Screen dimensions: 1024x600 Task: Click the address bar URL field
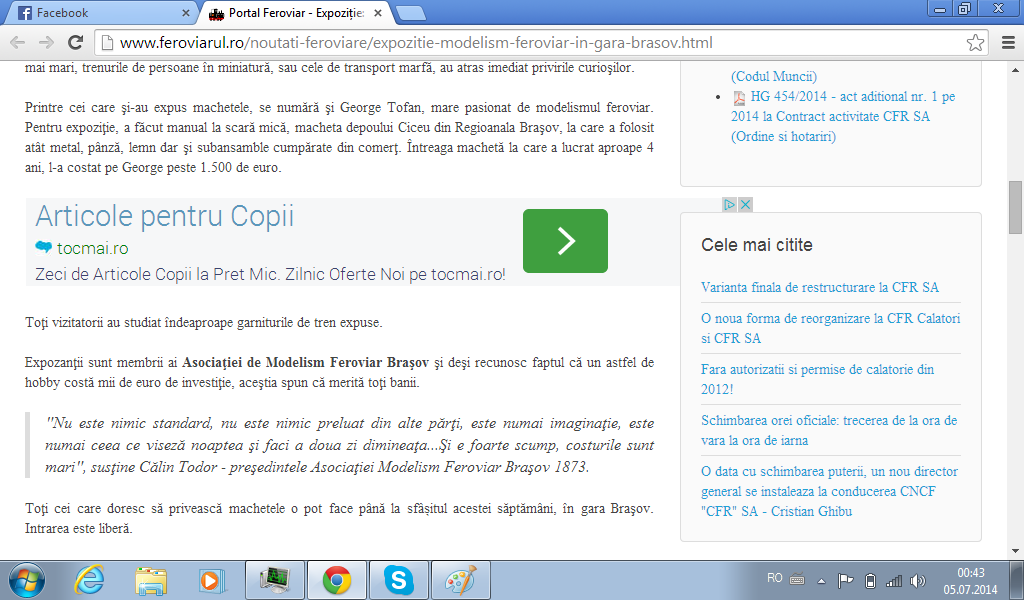point(530,43)
